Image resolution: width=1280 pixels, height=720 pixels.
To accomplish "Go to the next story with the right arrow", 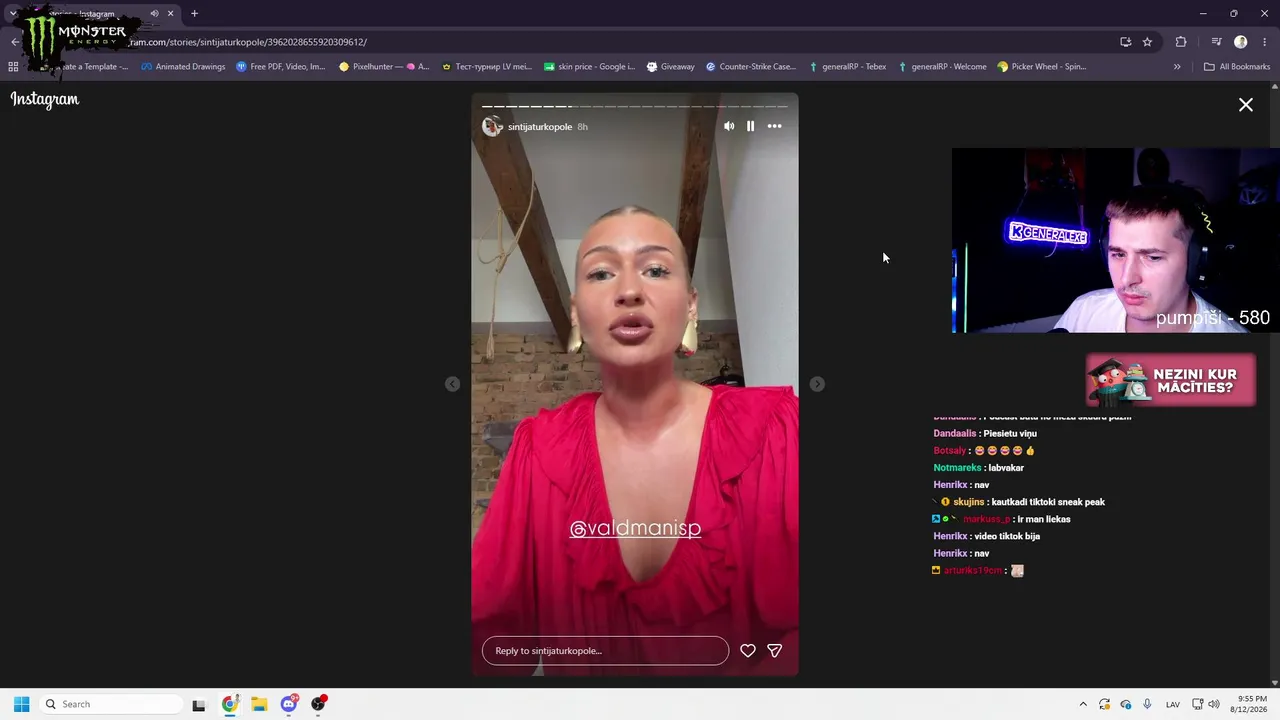I will (x=817, y=384).
